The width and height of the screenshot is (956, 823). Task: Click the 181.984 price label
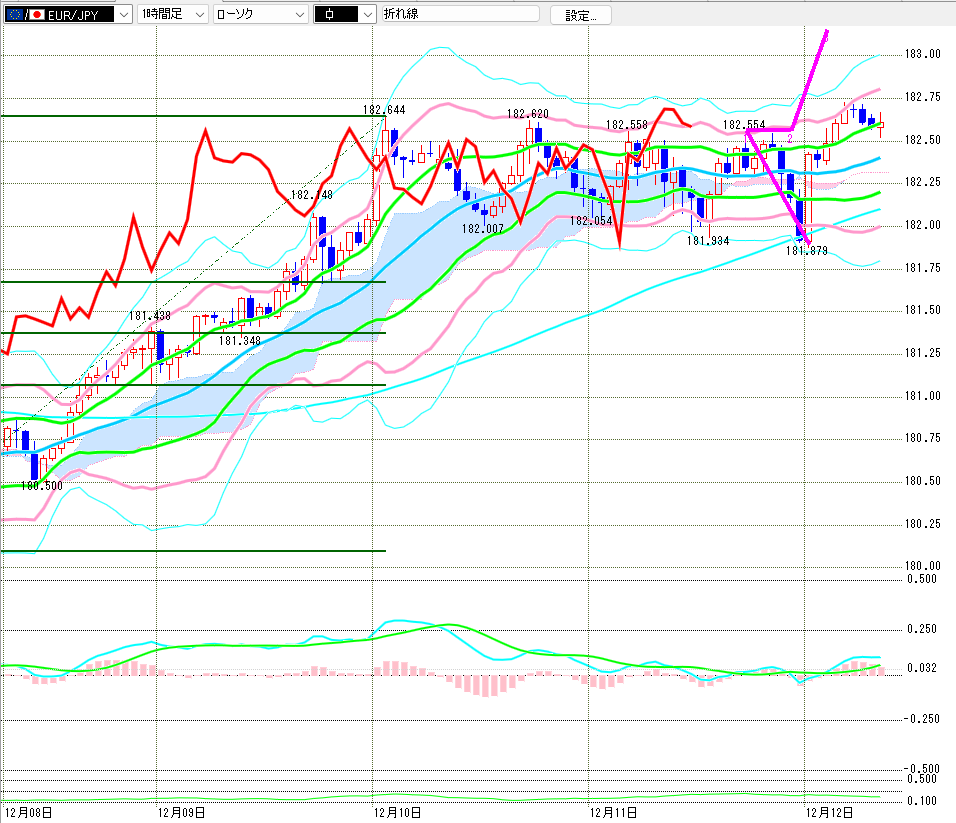(x=707, y=241)
